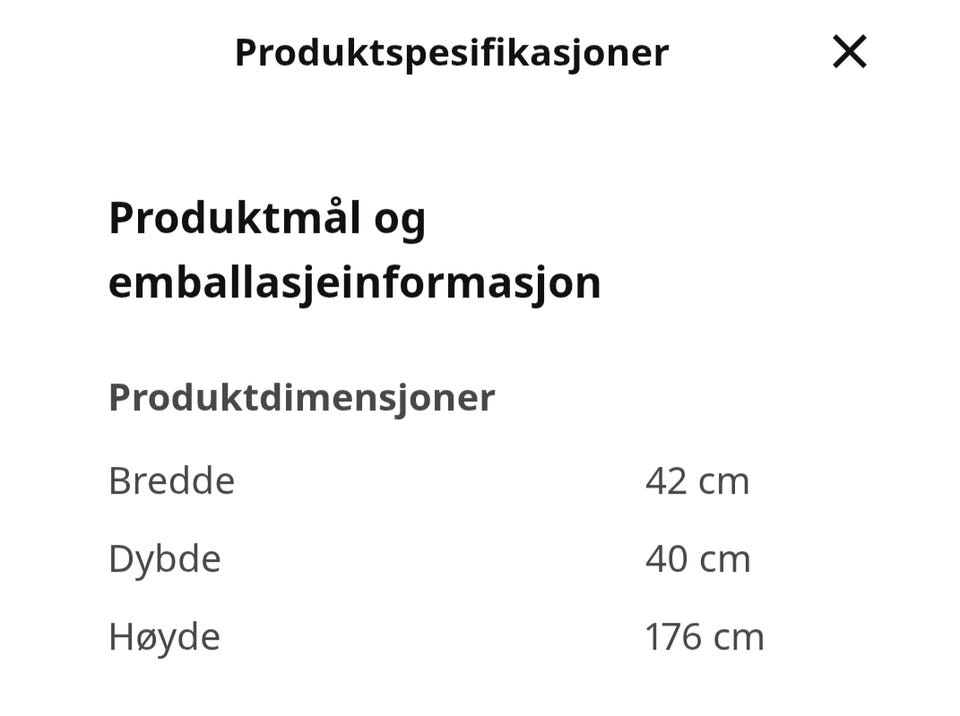
Task: Click the letter å in Produktmål
Action: coord(330,217)
